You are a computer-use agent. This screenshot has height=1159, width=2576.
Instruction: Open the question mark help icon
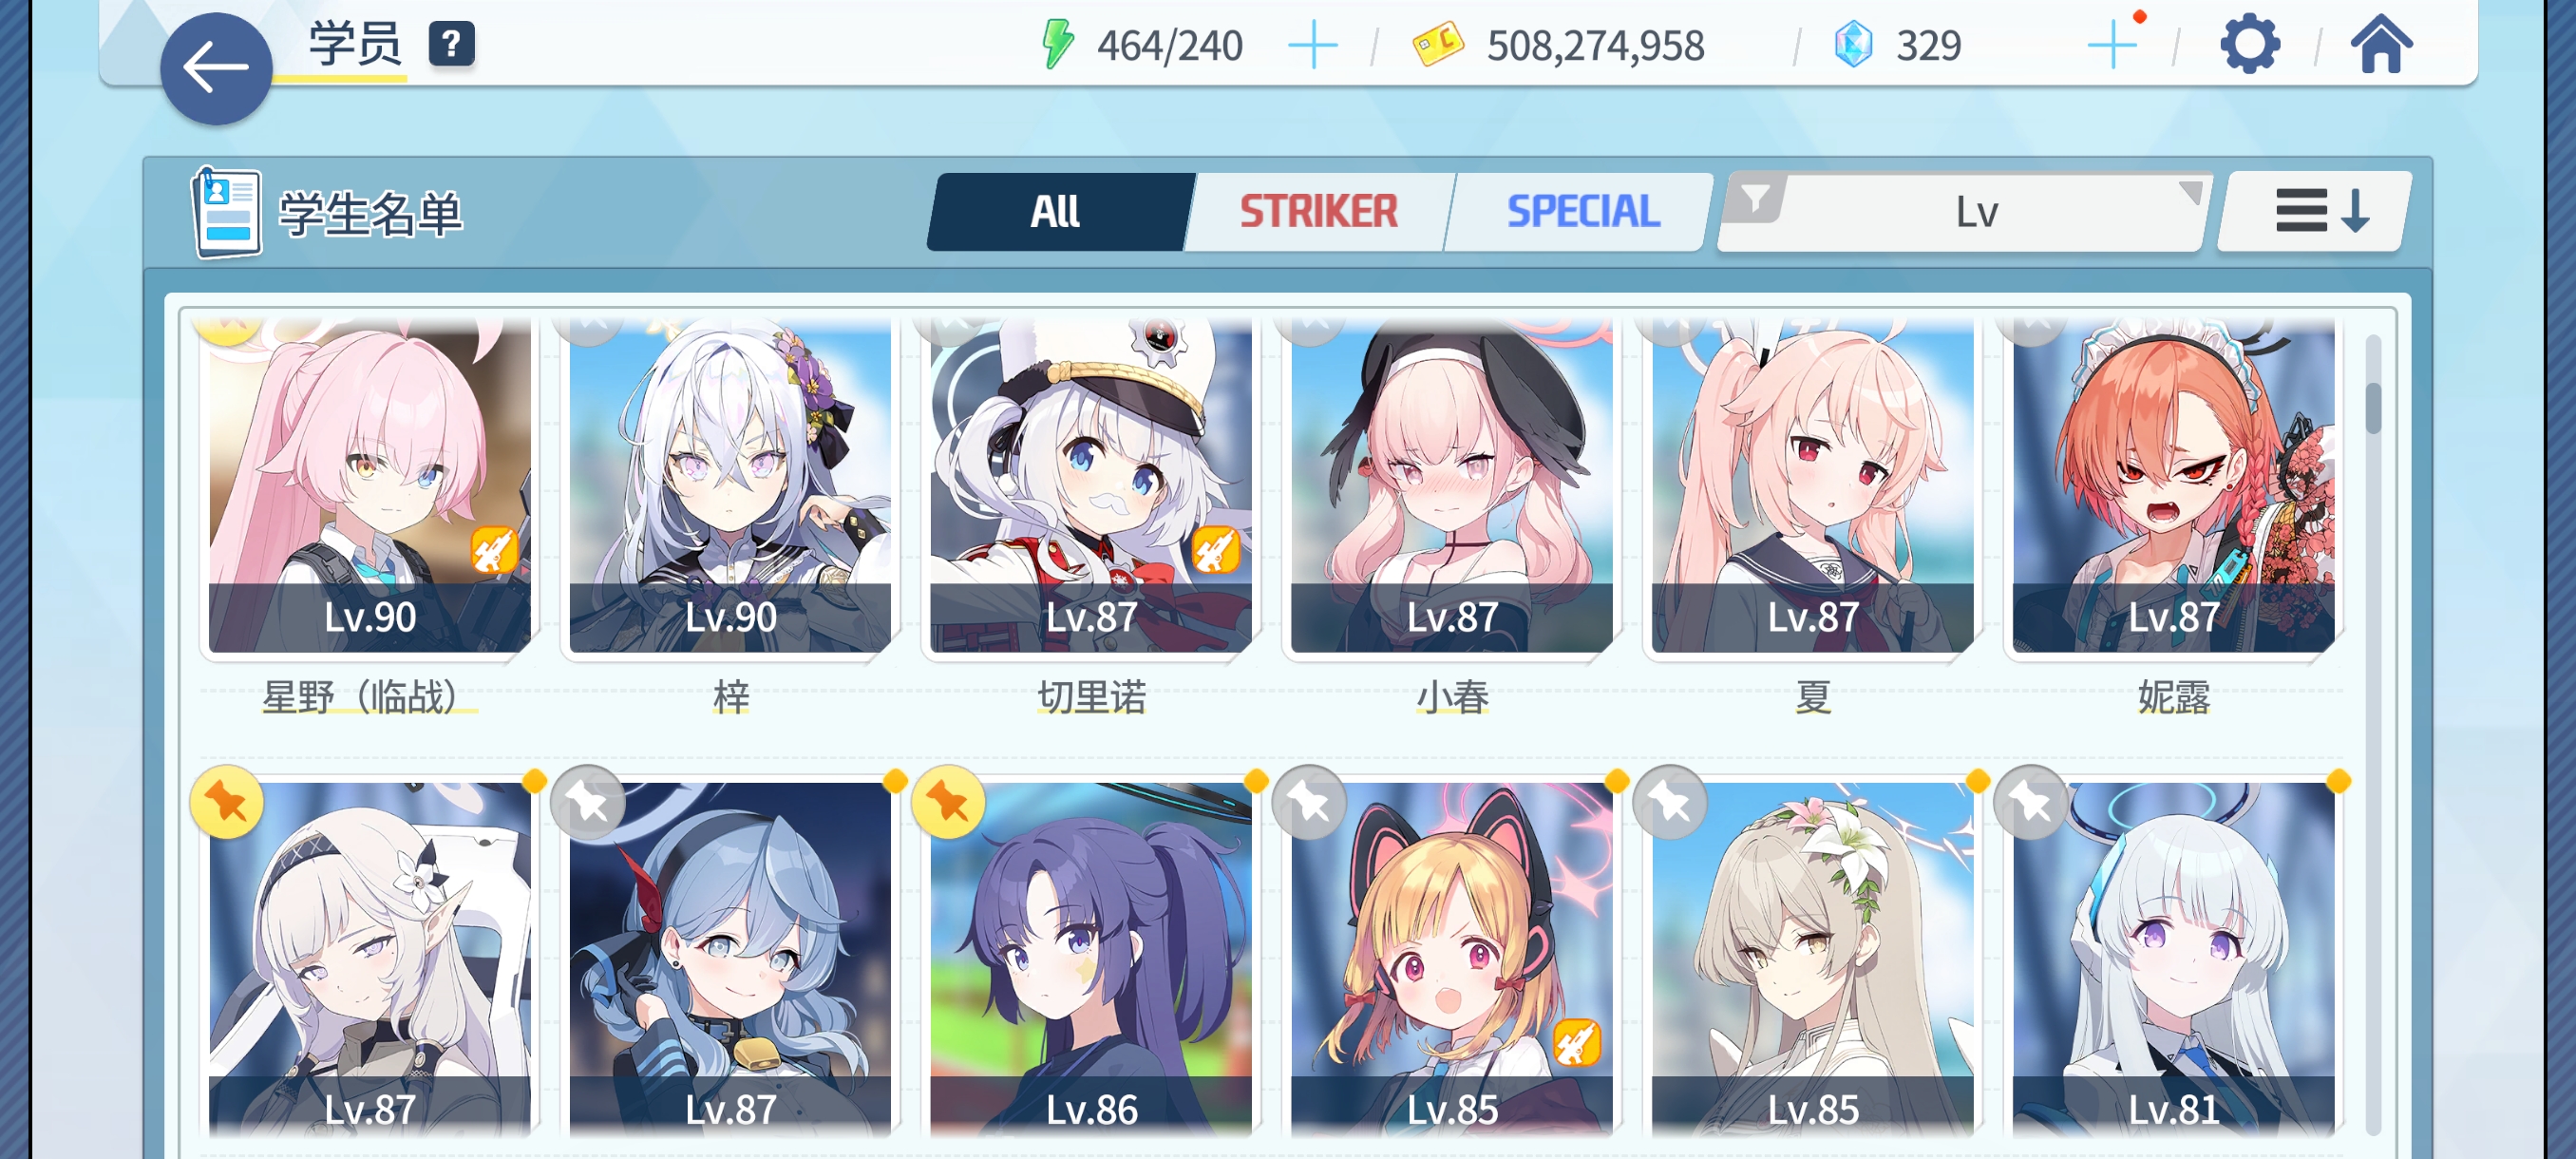[451, 44]
